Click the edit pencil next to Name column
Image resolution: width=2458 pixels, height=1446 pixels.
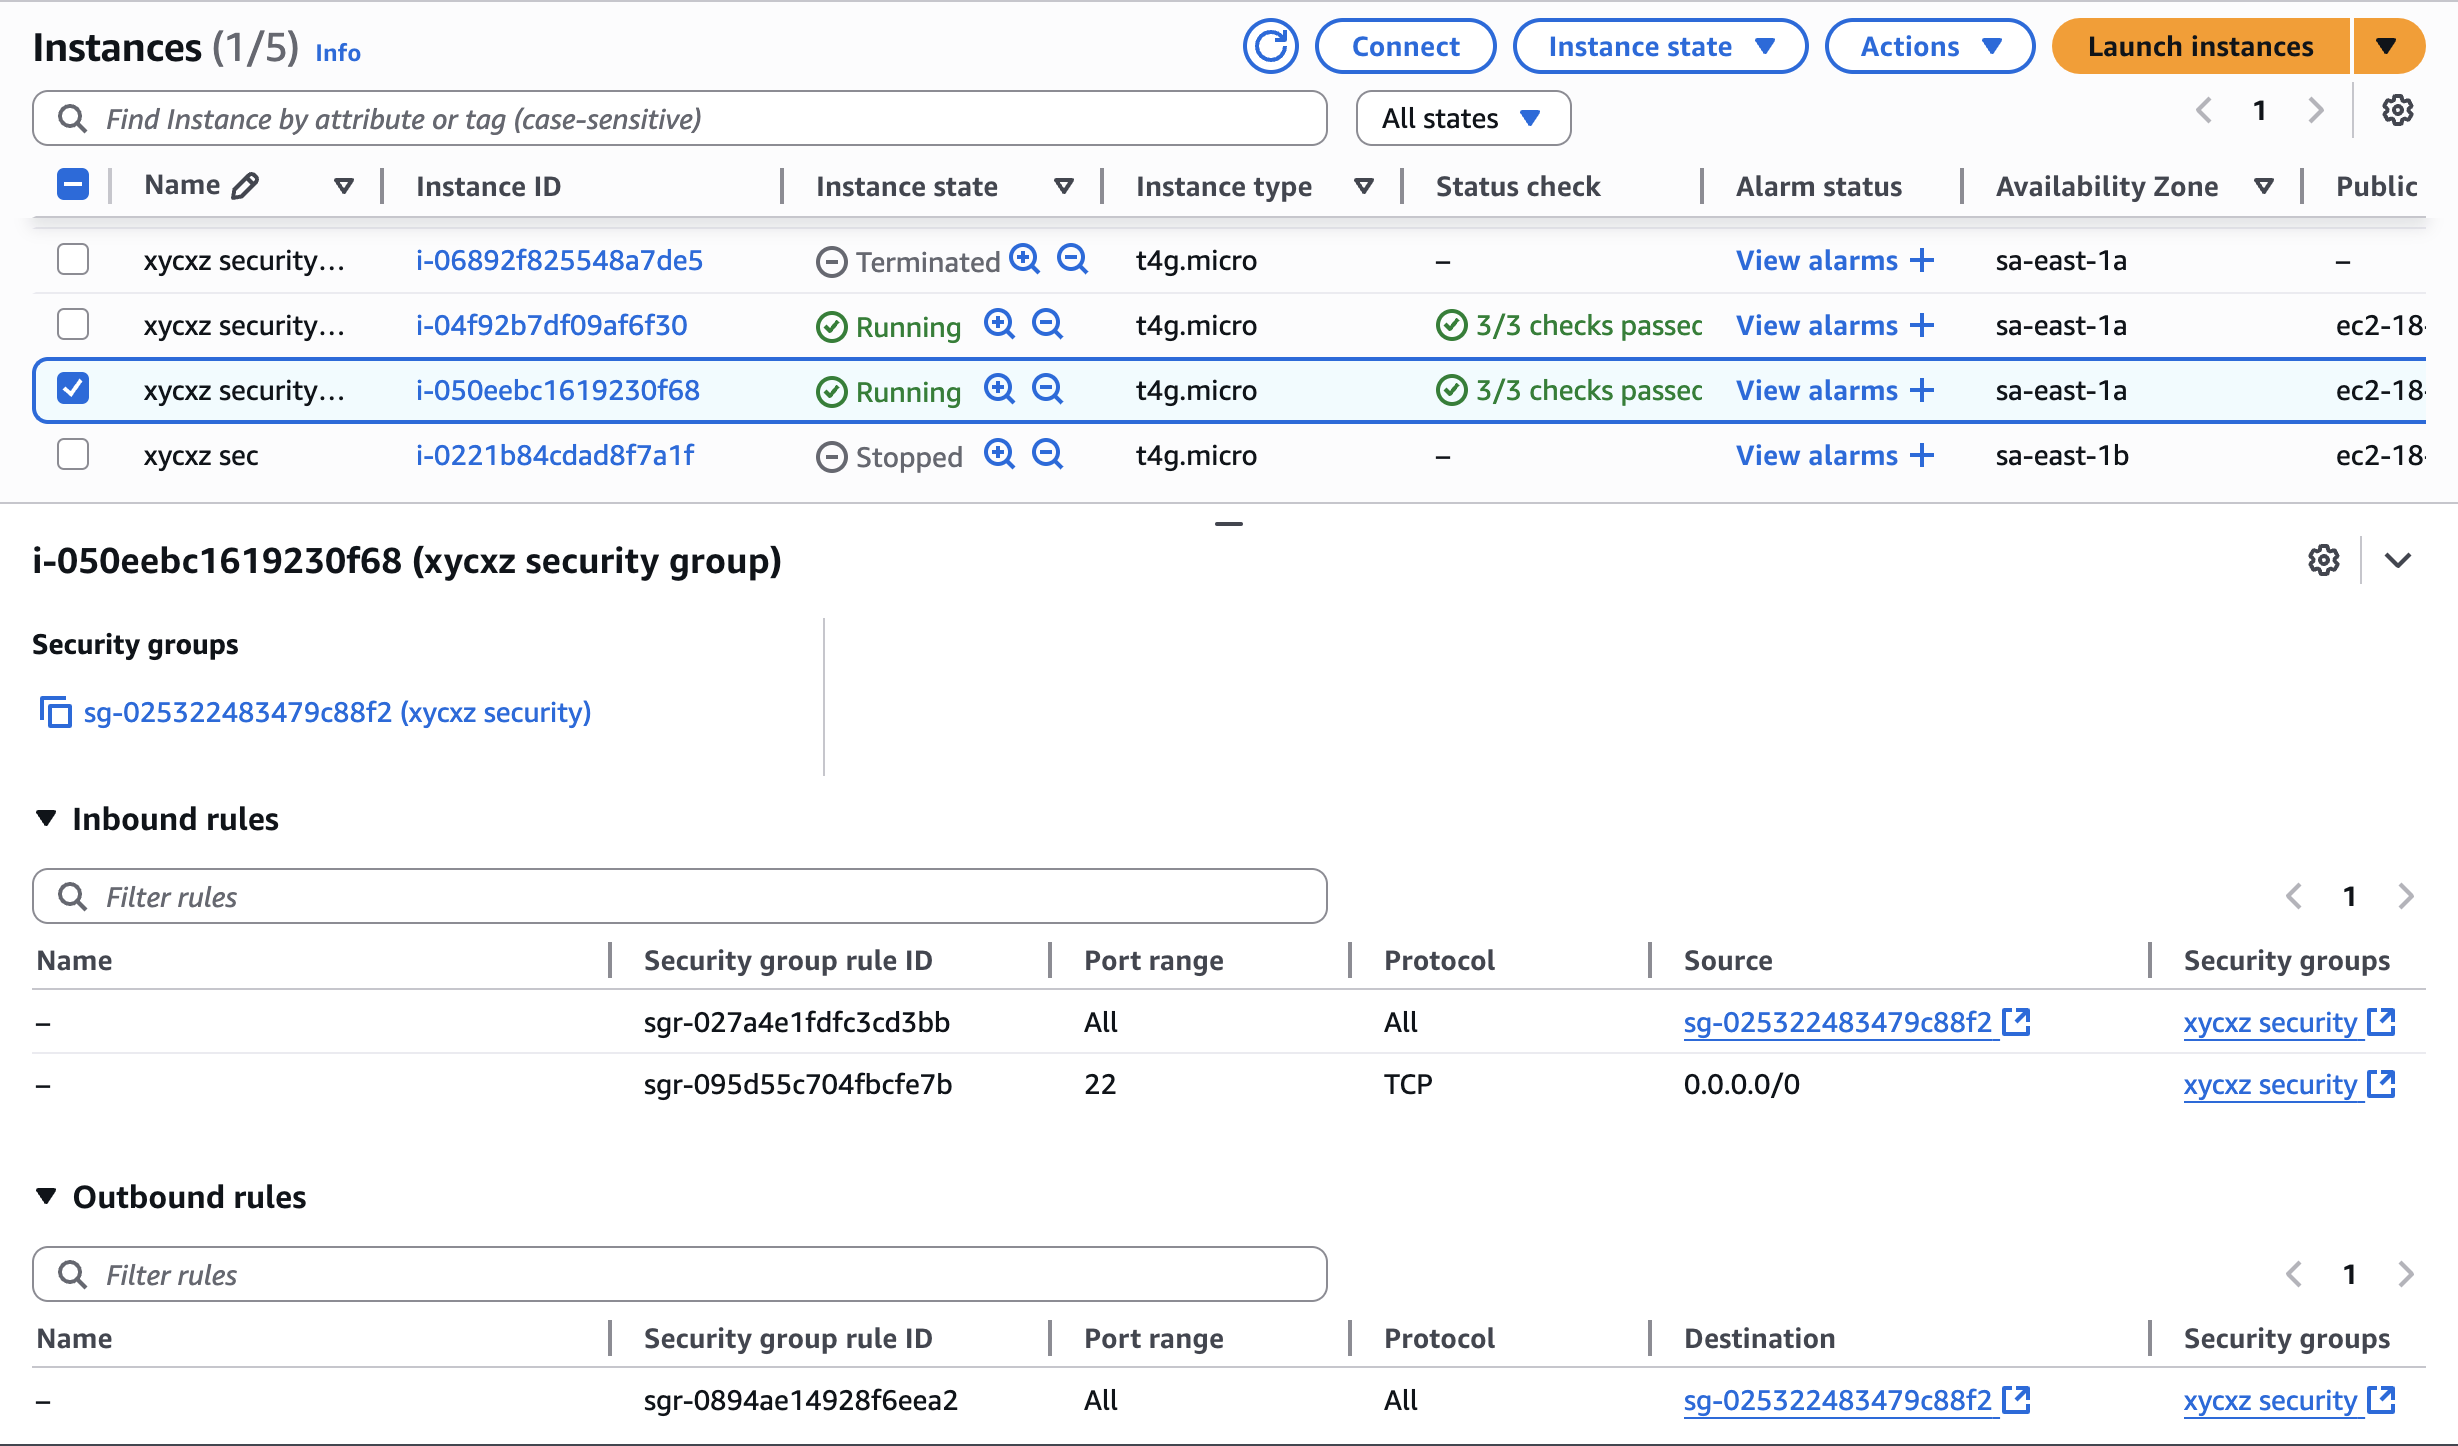[245, 186]
